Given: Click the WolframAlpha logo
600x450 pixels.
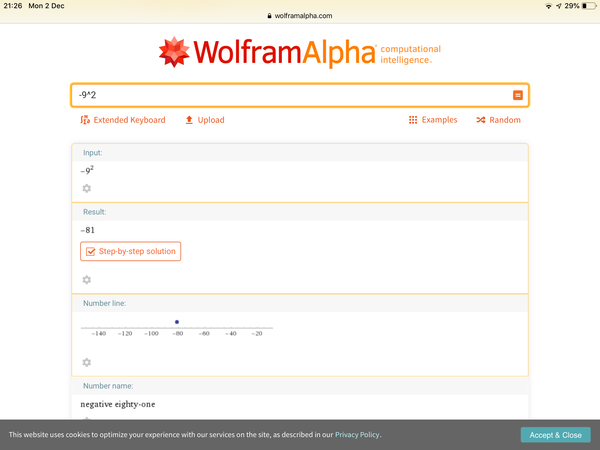Looking at the screenshot, I should point(300,52).
